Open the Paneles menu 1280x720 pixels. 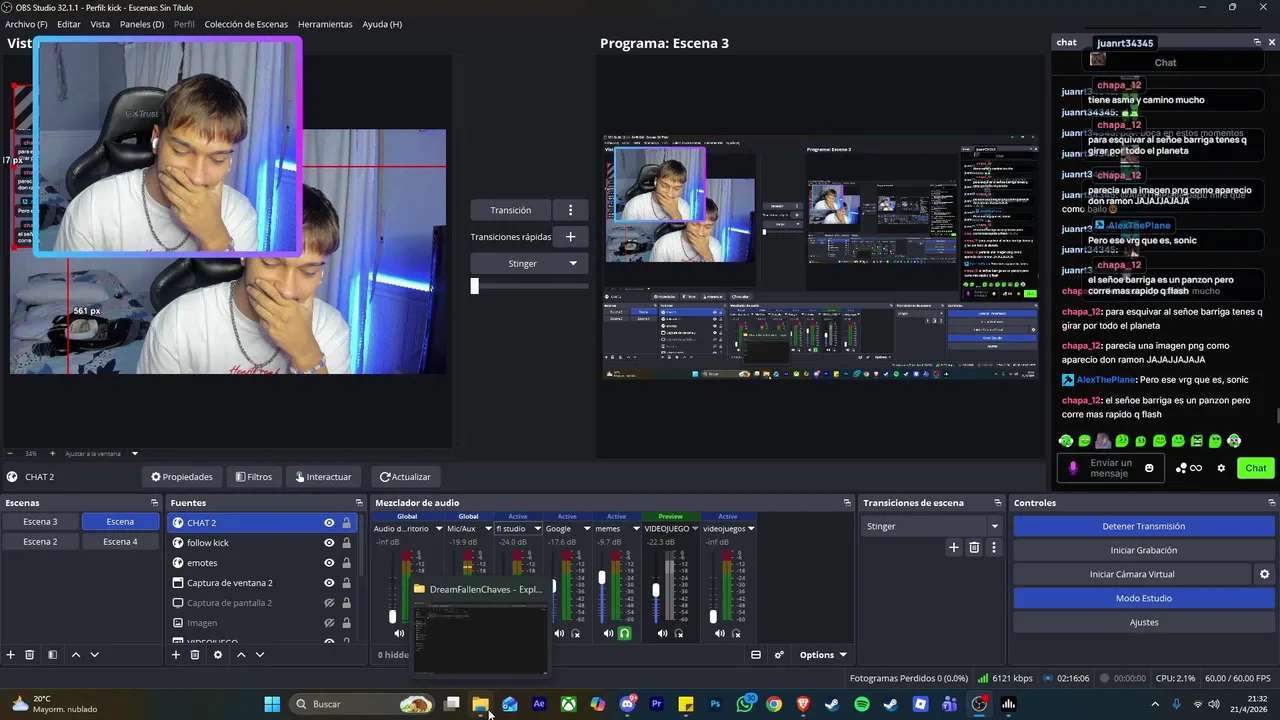(142, 24)
